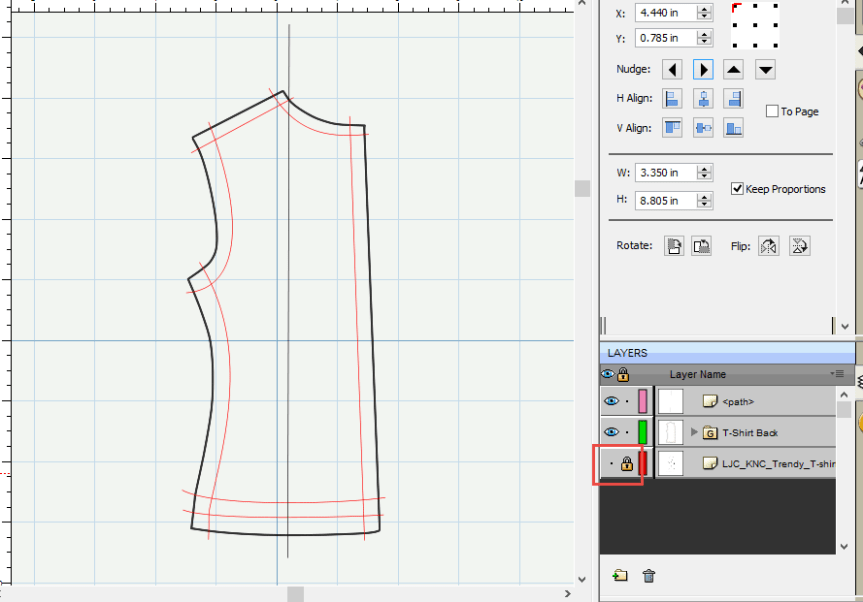
Task: Click the first Rotate button
Action: pos(675,246)
